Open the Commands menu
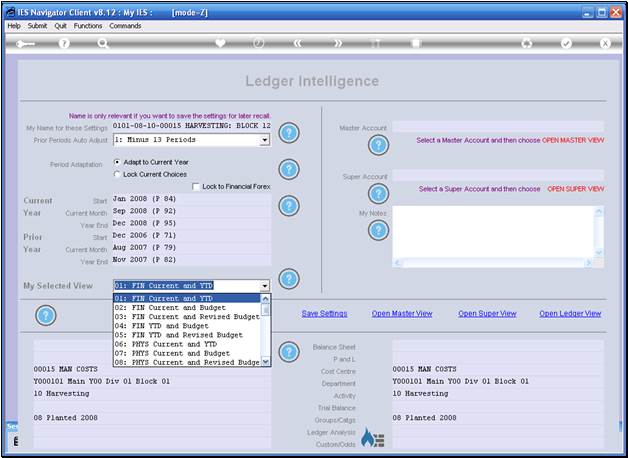The image size is (628, 458). tap(125, 26)
